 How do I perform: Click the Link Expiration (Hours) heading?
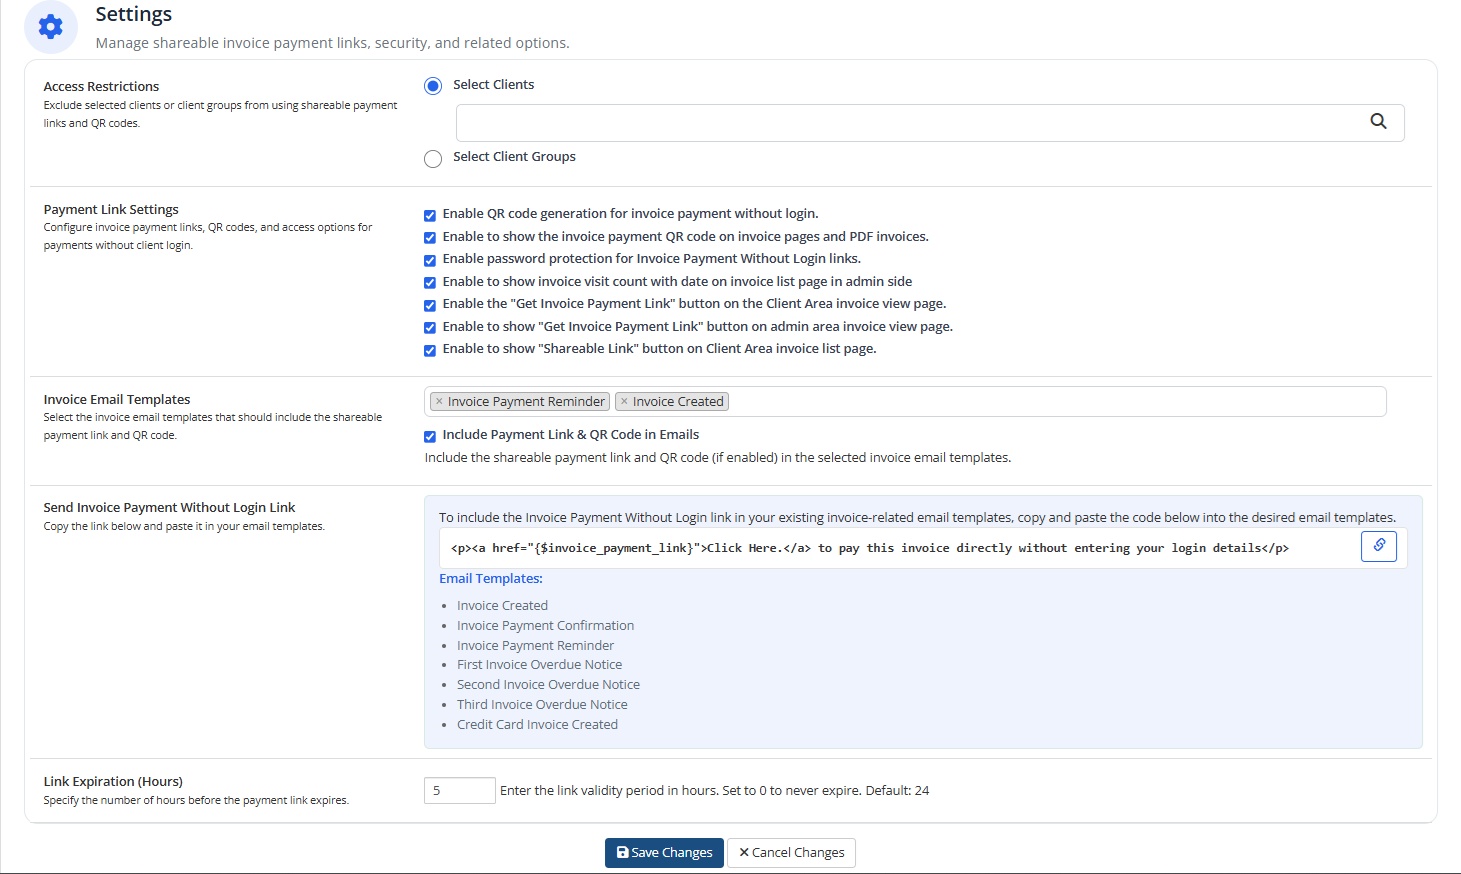pos(113,781)
